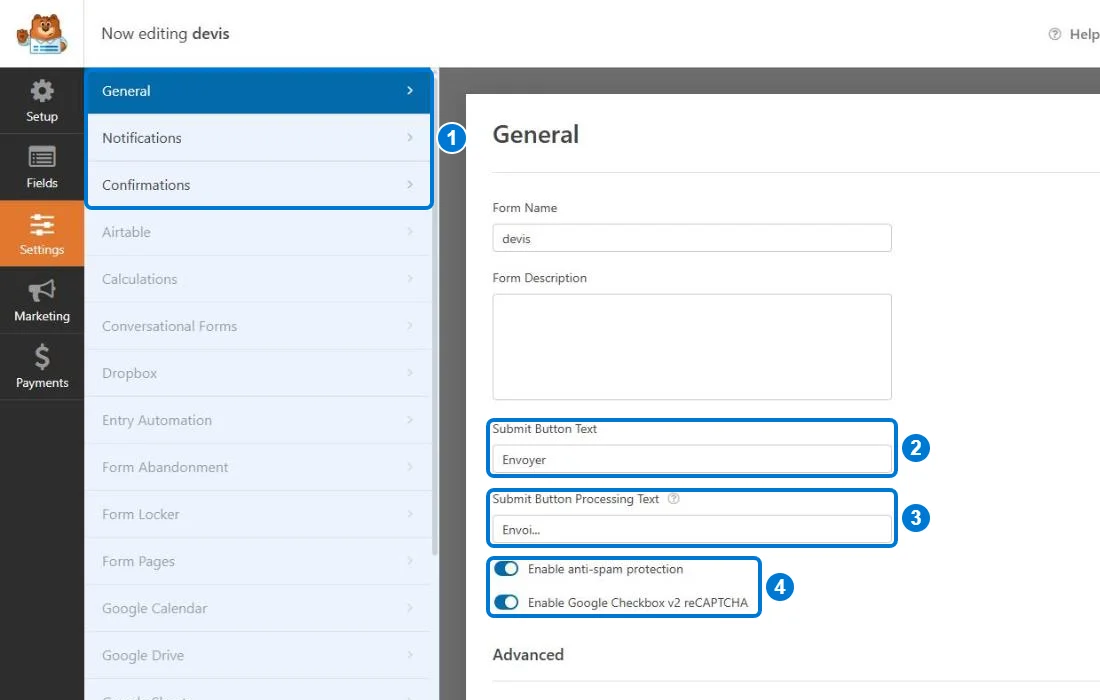Open the Google Calendar settings tab
This screenshot has width=1100, height=700.
(x=258, y=608)
